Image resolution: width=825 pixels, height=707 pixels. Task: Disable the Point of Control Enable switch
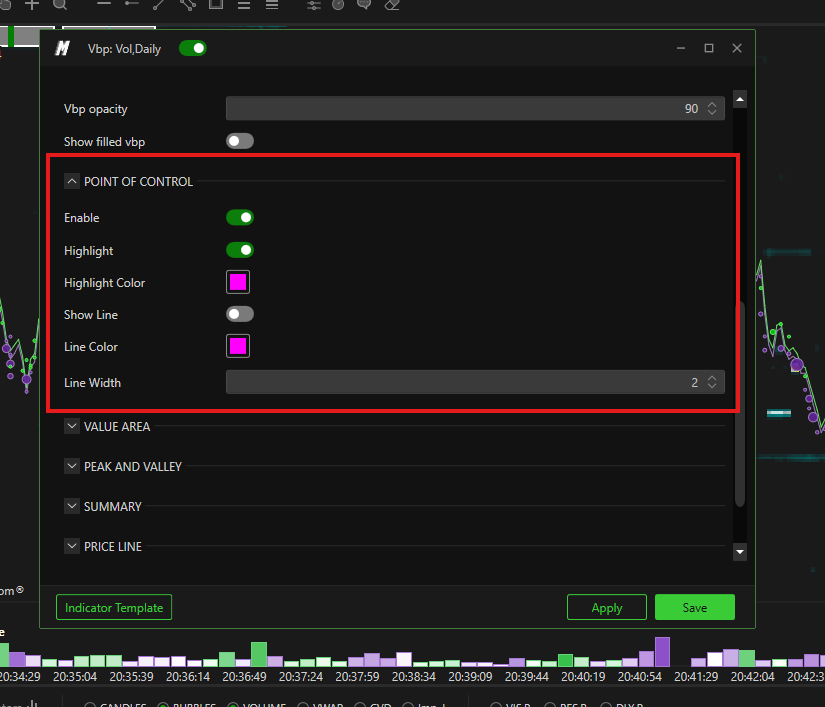click(x=240, y=217)
